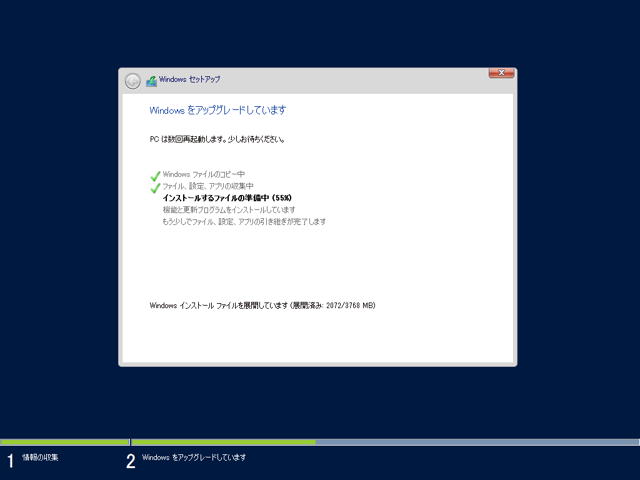
Task: Click the bold インストールするファイルの準備中 (55%) step
Action: 227,198
